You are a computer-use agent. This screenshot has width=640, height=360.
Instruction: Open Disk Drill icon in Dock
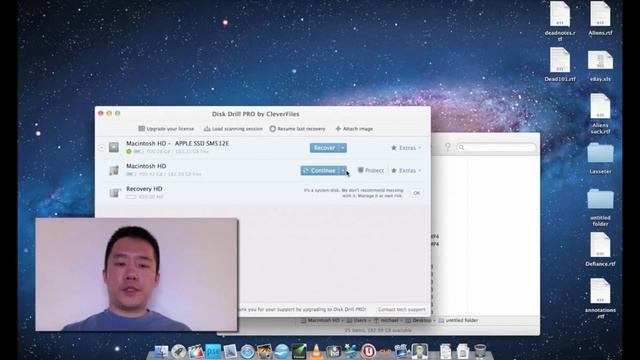tap(420, 351)
